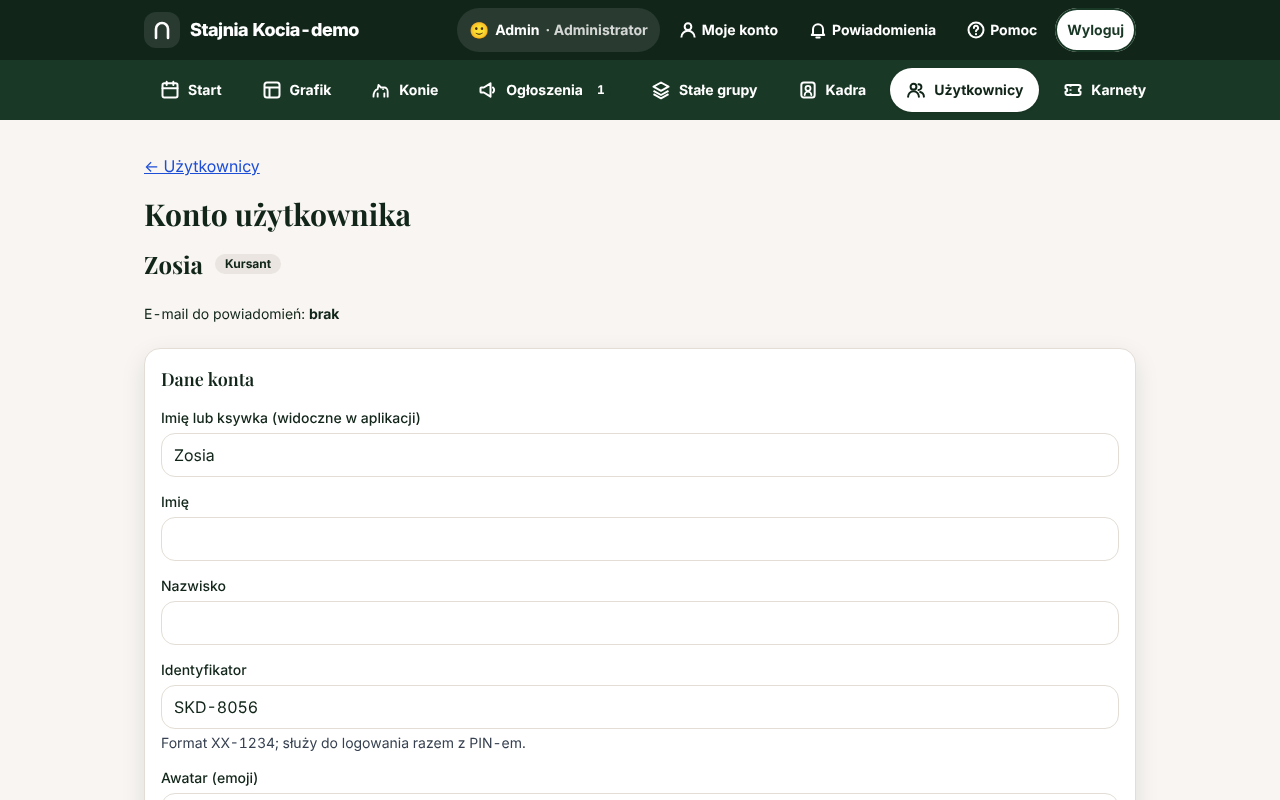Viewport: 1280px width, 800px height.
Task: Click the person icon beside Moje konto
Action: [x=687, y=30]
